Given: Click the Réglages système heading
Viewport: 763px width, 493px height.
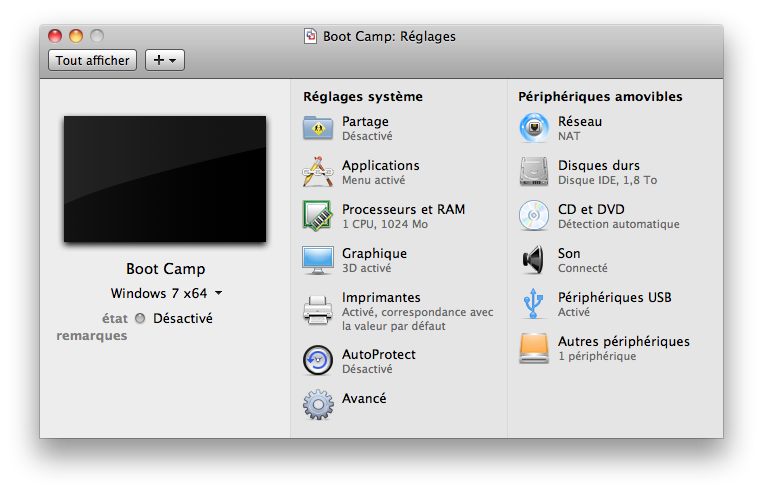Looking at the screenshot, I should [363, 97].
